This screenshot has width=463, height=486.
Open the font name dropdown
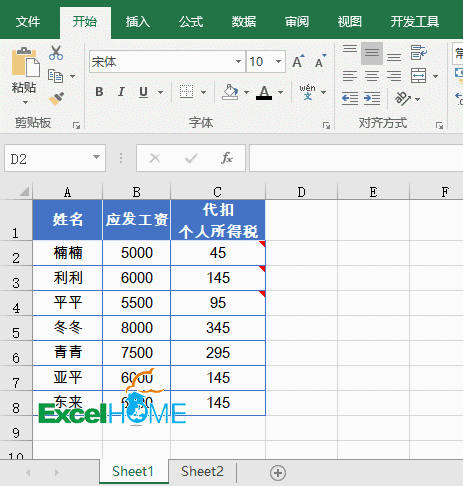click(238, 61)
